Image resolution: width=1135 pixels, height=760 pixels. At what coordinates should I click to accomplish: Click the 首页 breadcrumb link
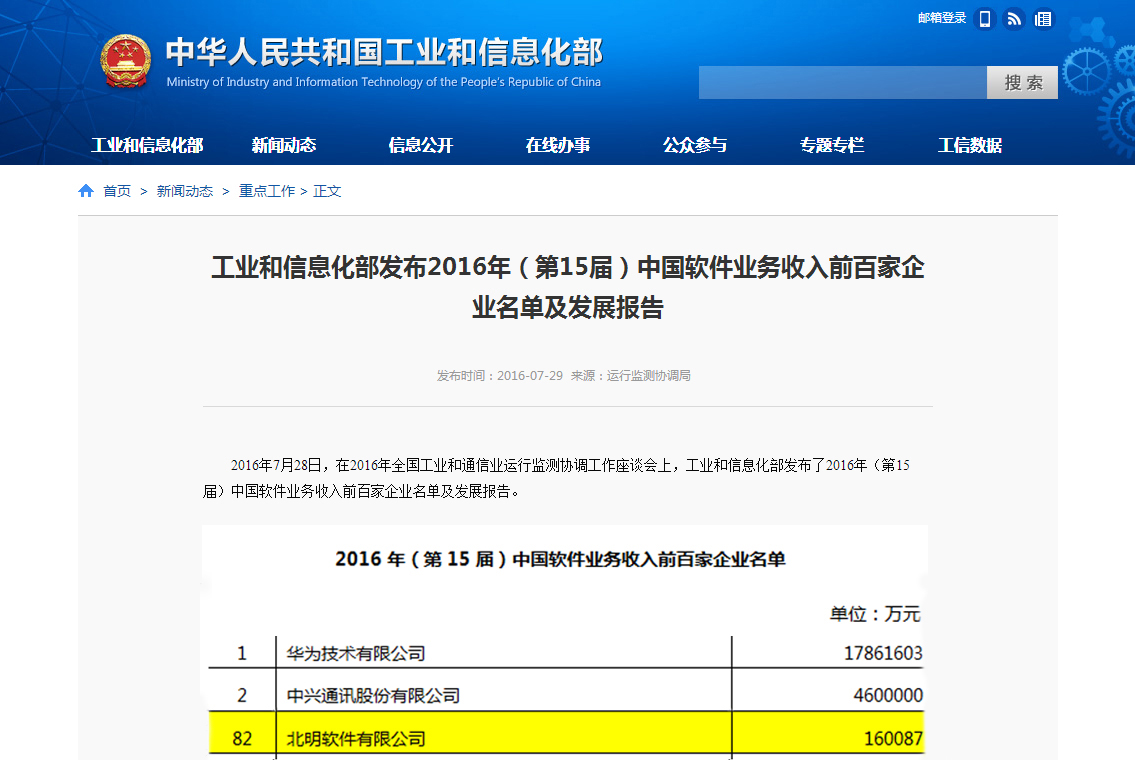click(117, 191)
